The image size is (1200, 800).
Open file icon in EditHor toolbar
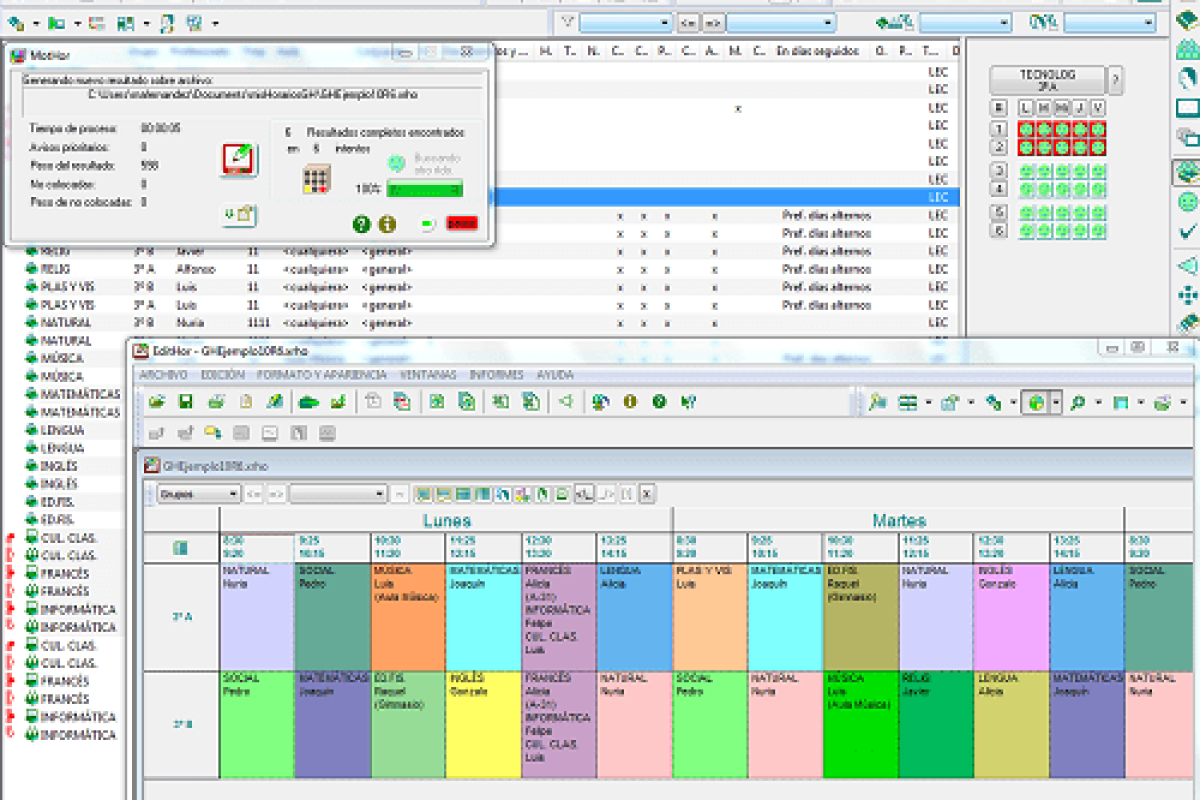click(157, 402)
